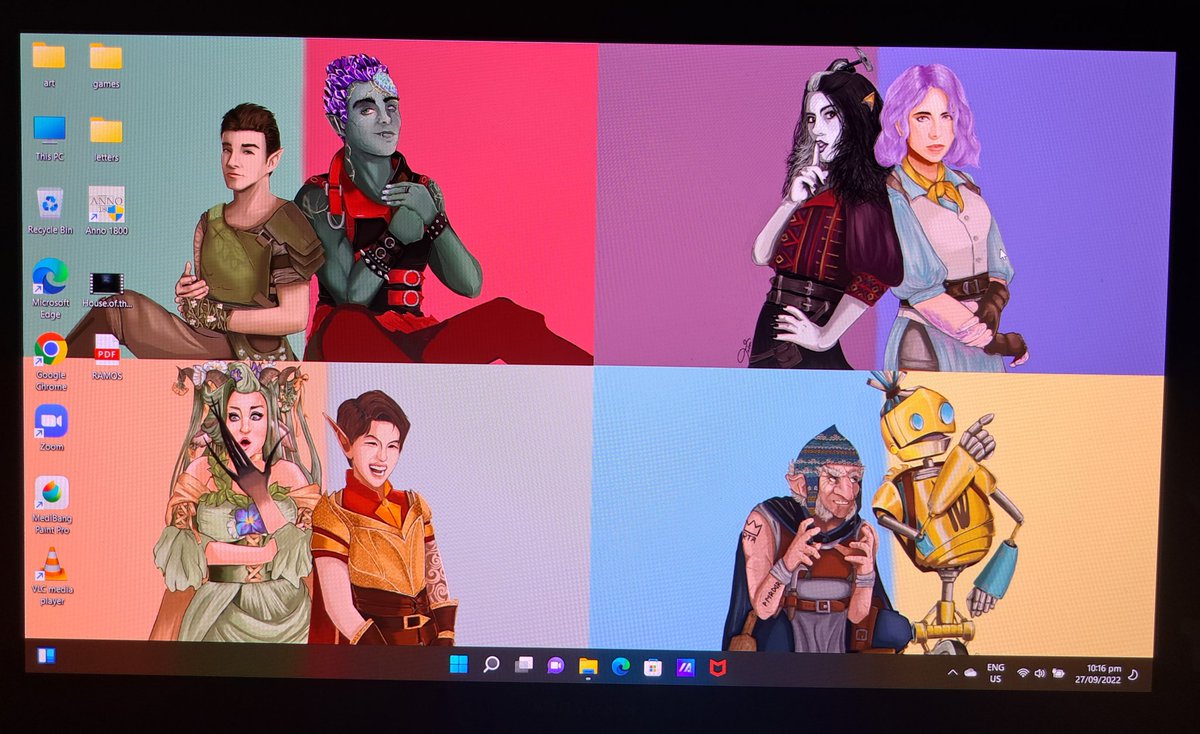Viewport: 1200px width, 734px height.
Task: Open the art folder on desktop
Action: tap(48, 63)
